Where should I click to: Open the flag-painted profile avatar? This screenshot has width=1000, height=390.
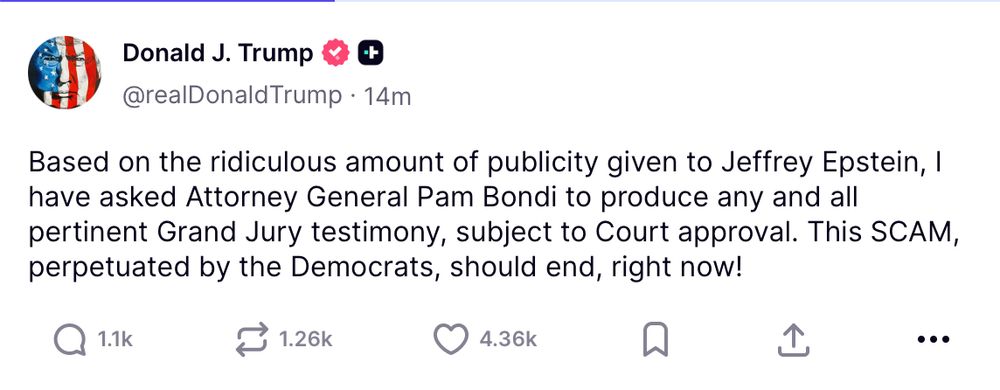(64, 72)
